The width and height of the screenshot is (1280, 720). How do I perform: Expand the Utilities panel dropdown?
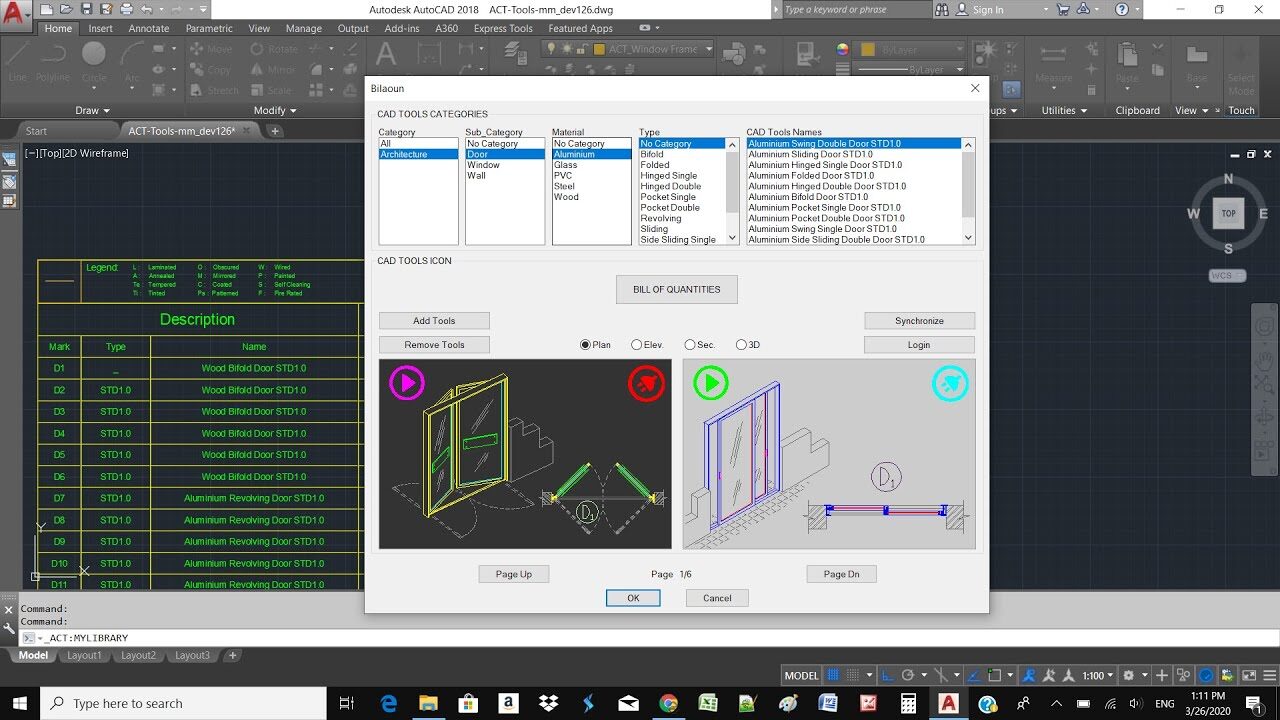click(1064, 111)
